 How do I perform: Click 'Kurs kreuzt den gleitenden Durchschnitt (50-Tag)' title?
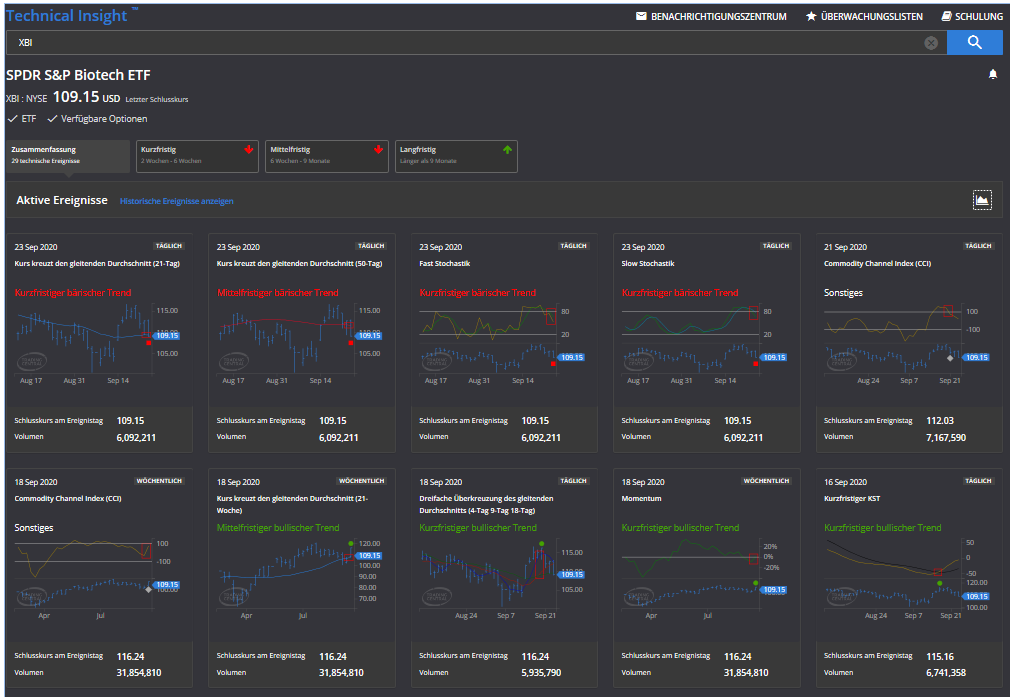pos(300,263)
